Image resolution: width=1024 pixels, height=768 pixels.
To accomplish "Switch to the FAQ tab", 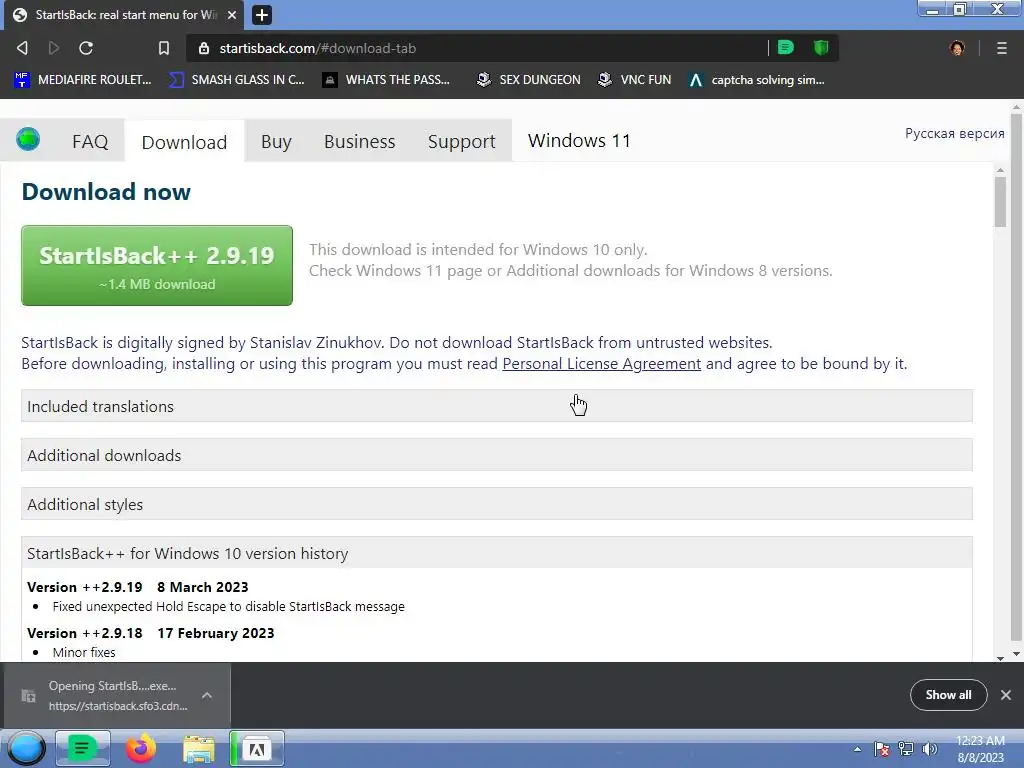I will tap(90, 141).
